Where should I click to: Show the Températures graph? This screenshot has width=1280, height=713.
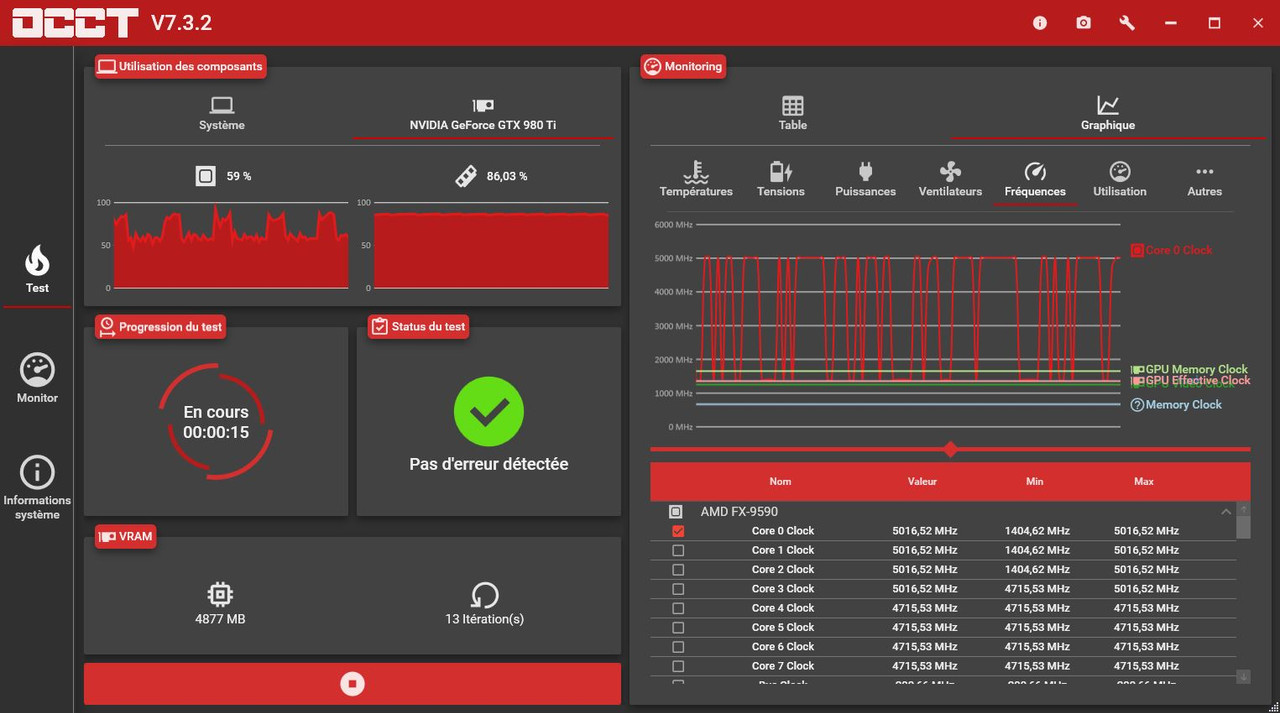click(x=696, y=180)
